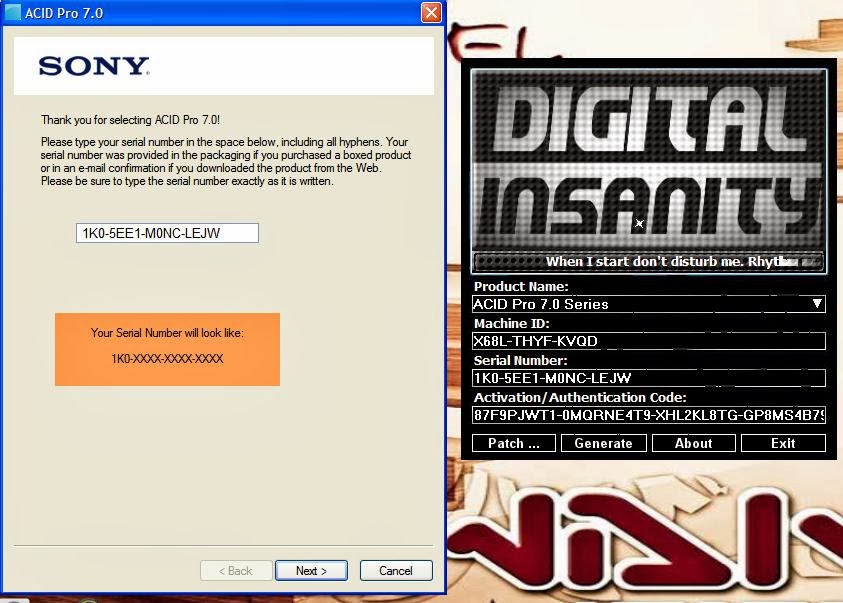
Task: Click the 'Activation/Authentication Code:' label
Action: (580, 398)
